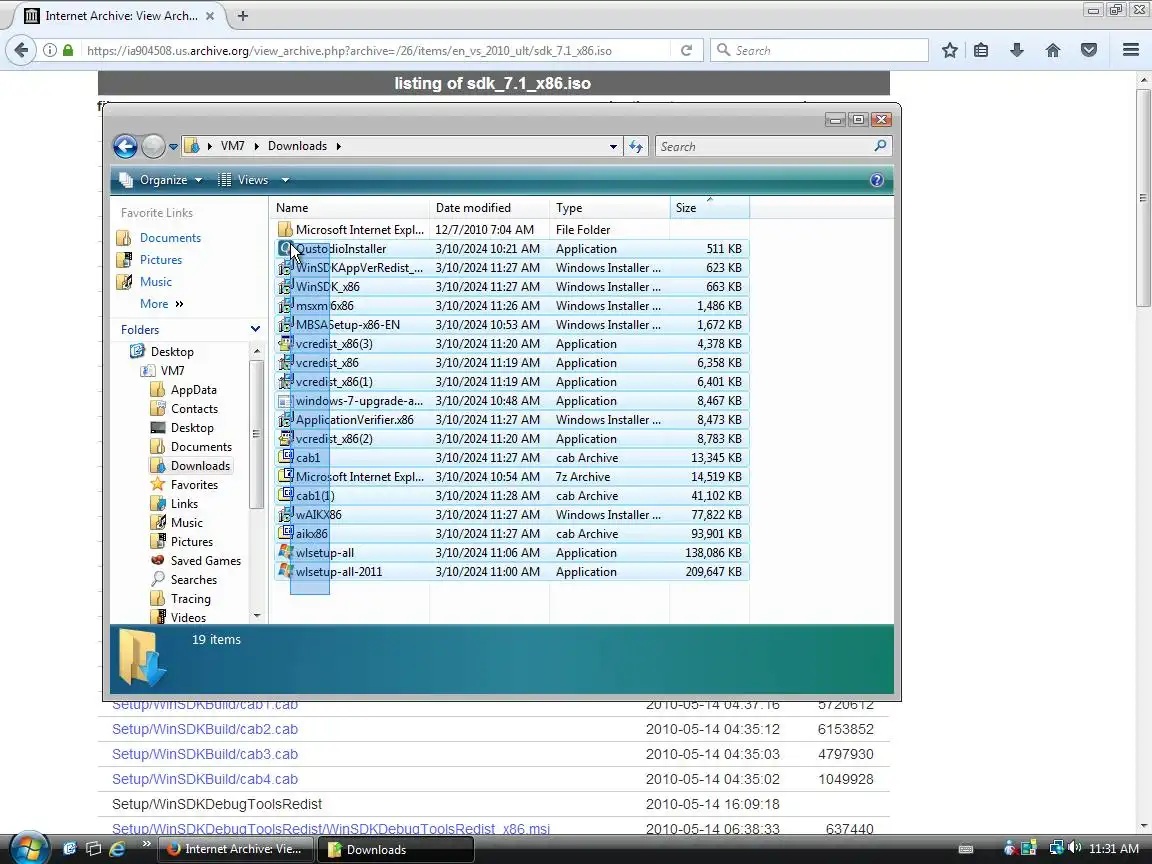Viewport: 1152px width, 864px height.
Task: Click the volume icon in system tray
Action: click(x=1074, y=848)
